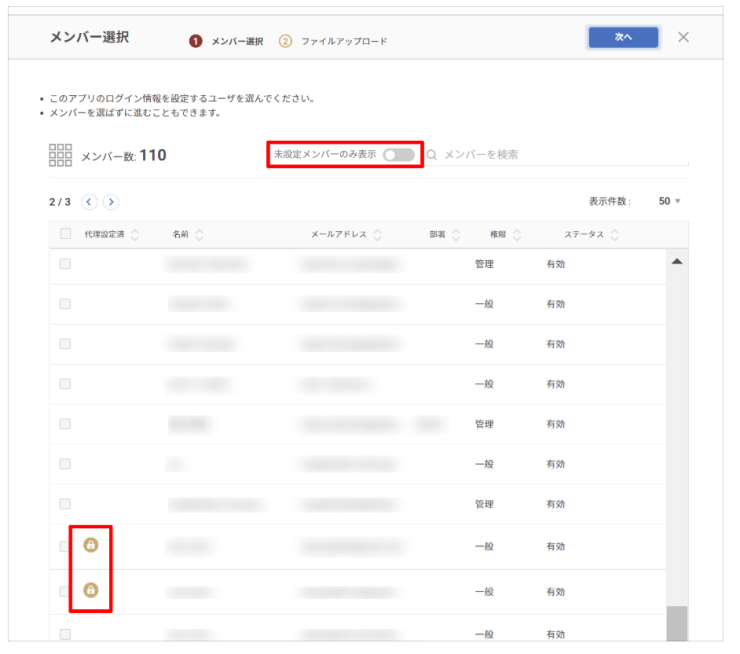Click the メンバーを検索 search field
Screen dimensions: 740x654
tap(560, 155)
